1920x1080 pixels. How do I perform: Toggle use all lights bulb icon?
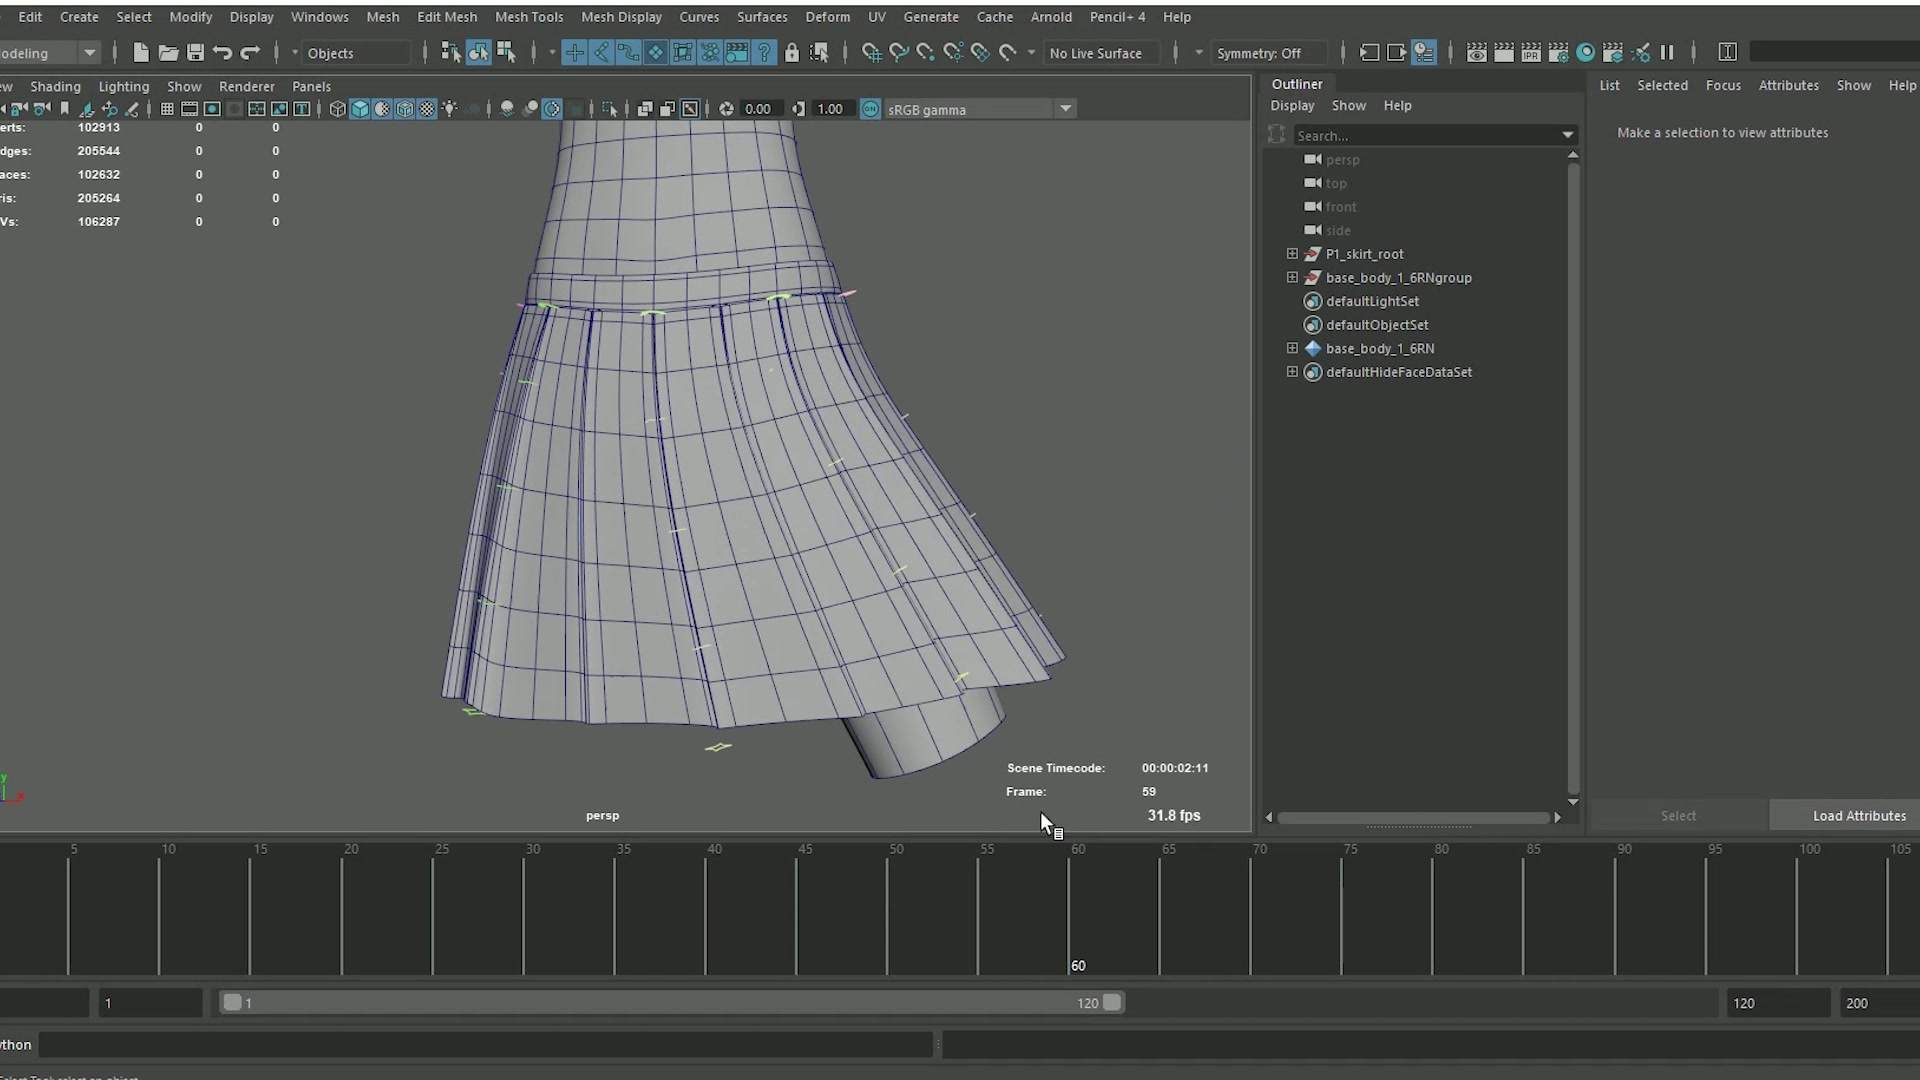(x=450, y=109)
